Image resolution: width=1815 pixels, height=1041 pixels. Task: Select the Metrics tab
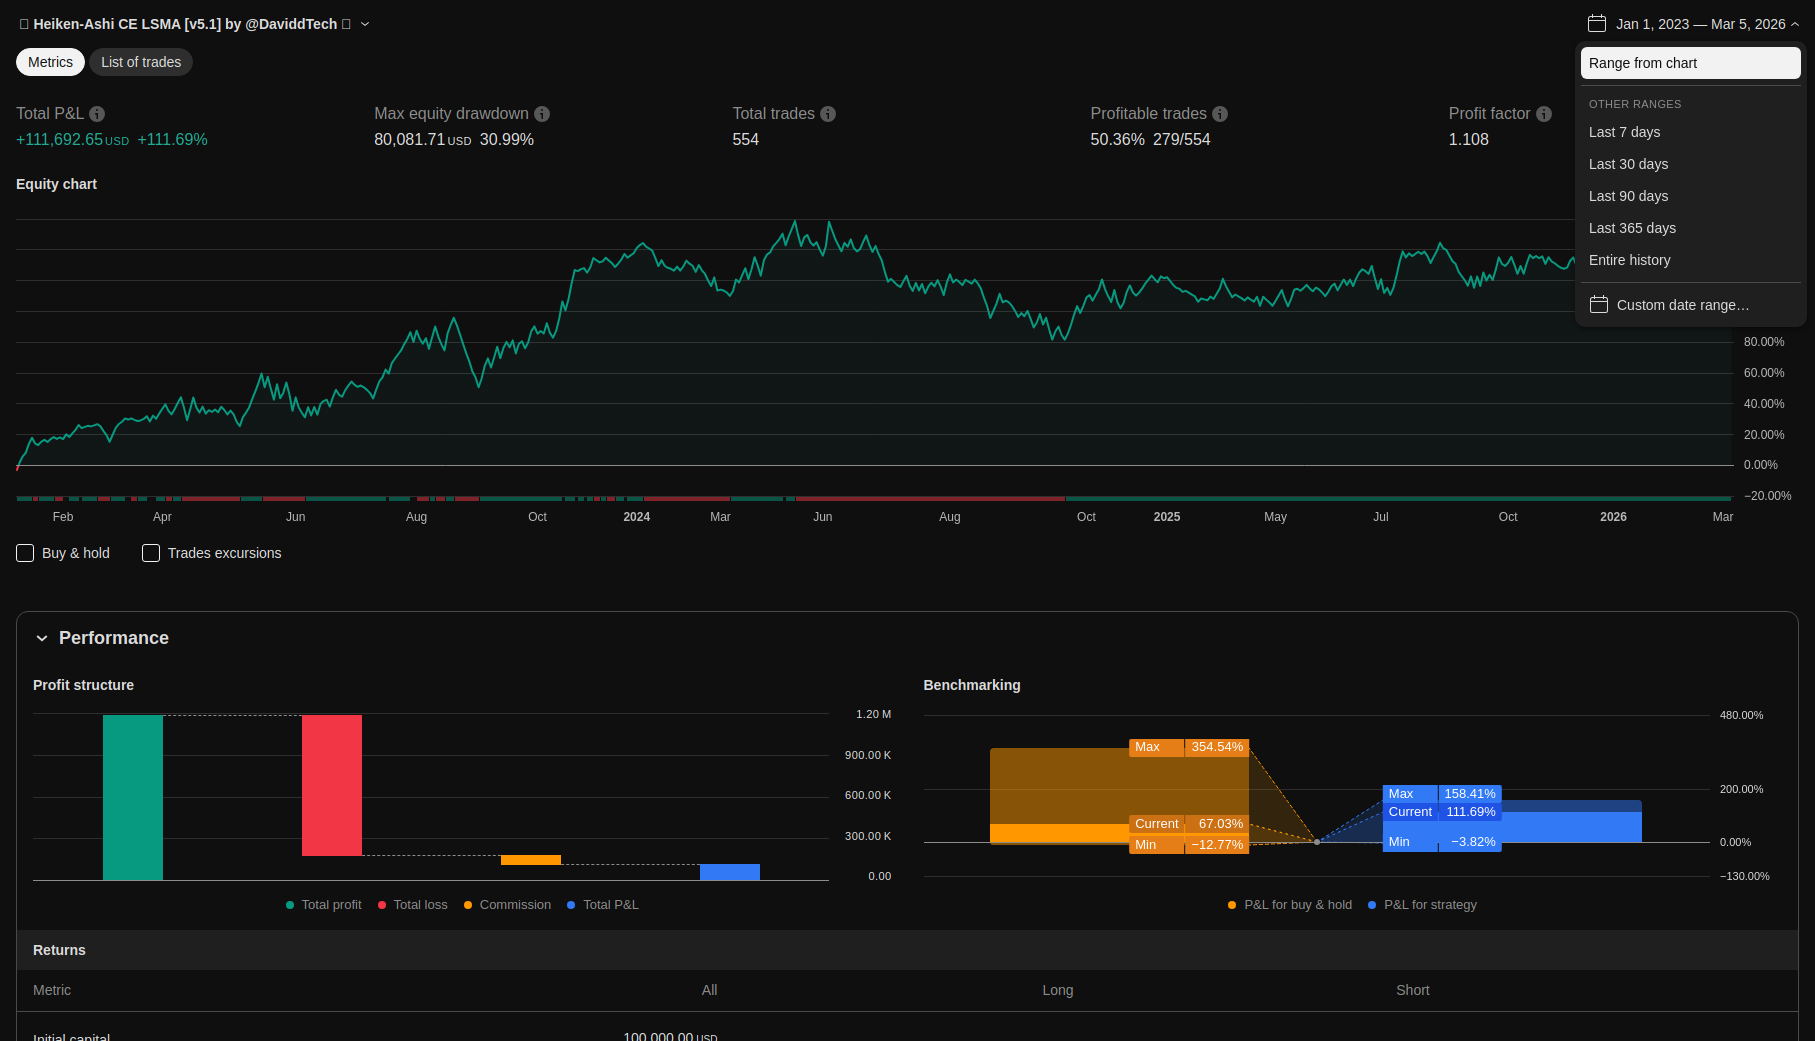click(x=50, y=62)
